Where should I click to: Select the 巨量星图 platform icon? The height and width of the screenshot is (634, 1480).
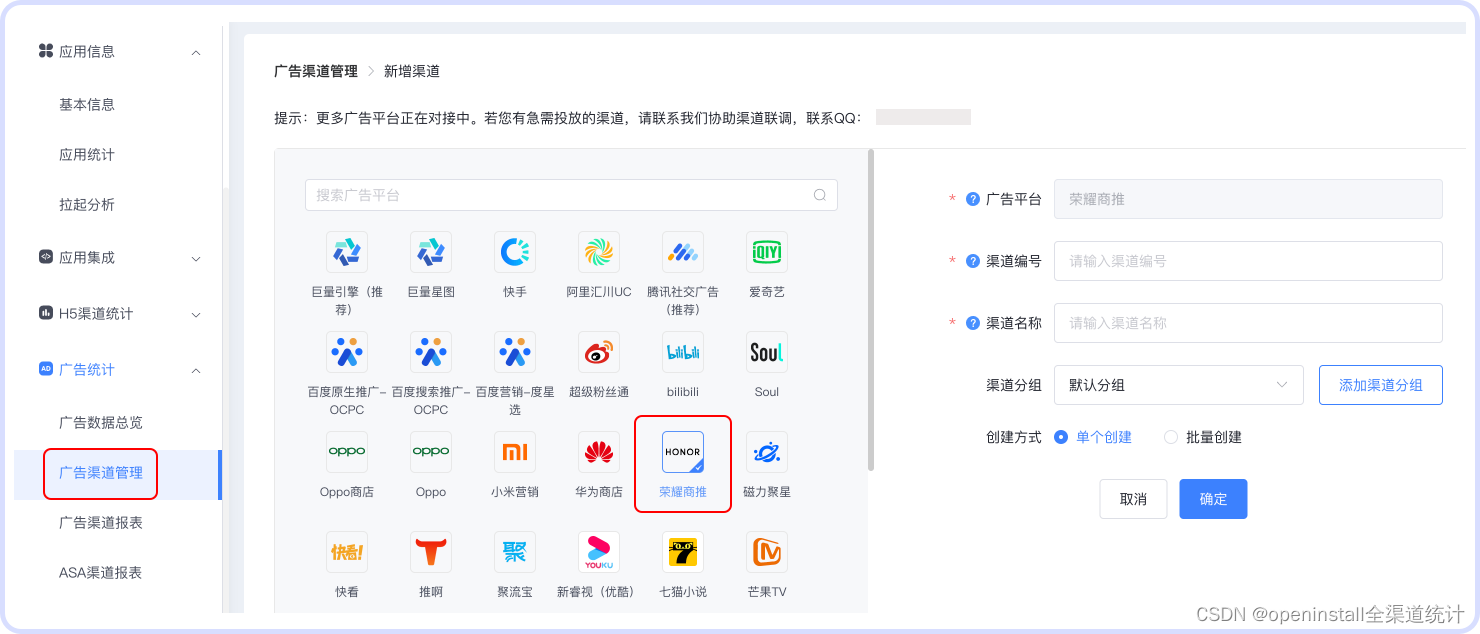(431, 252)
